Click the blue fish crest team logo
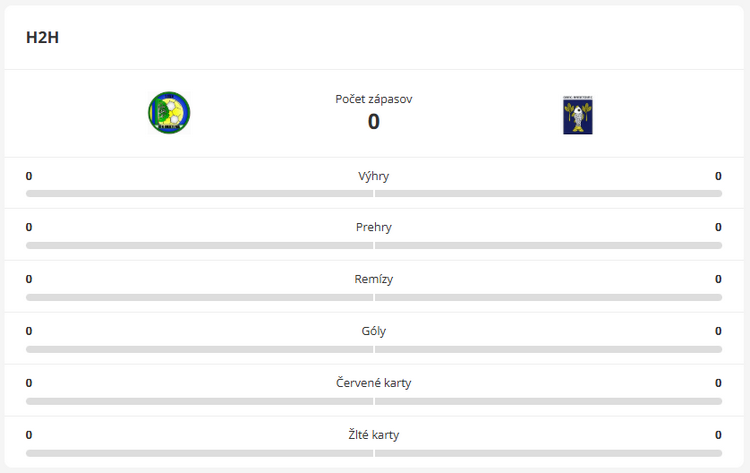This screenshot has height=473, width=750. pos(578,115)
